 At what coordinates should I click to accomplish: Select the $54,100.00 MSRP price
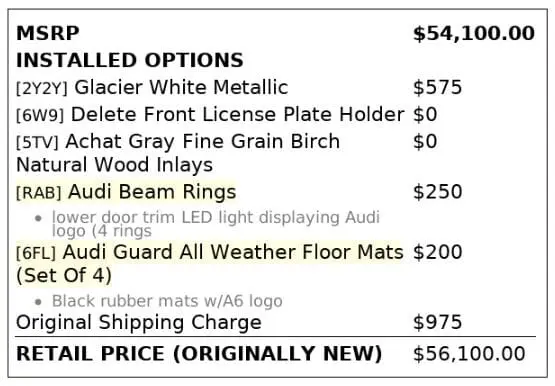(474, 34)
